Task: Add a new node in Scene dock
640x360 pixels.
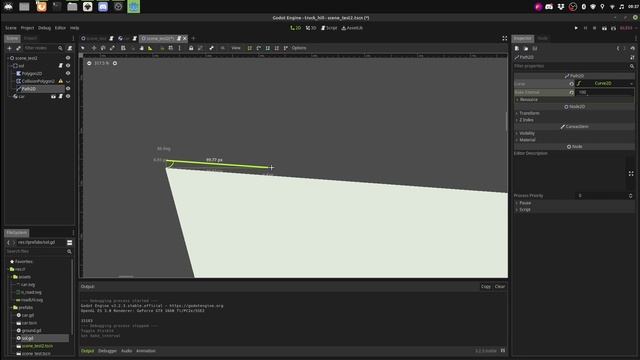Action: (x=9, y=48)
